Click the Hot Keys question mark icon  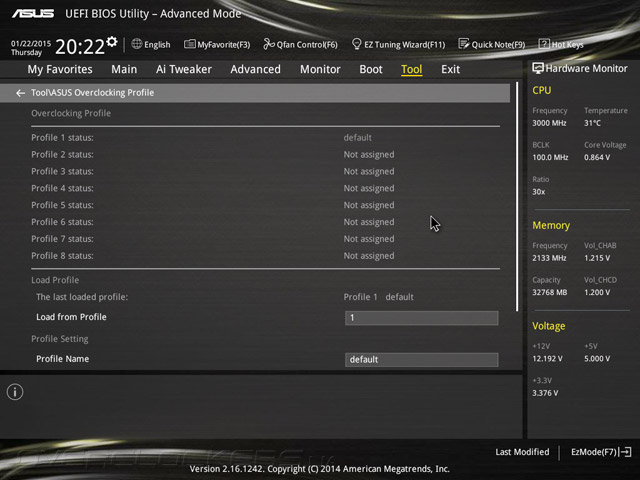point(544,44)
